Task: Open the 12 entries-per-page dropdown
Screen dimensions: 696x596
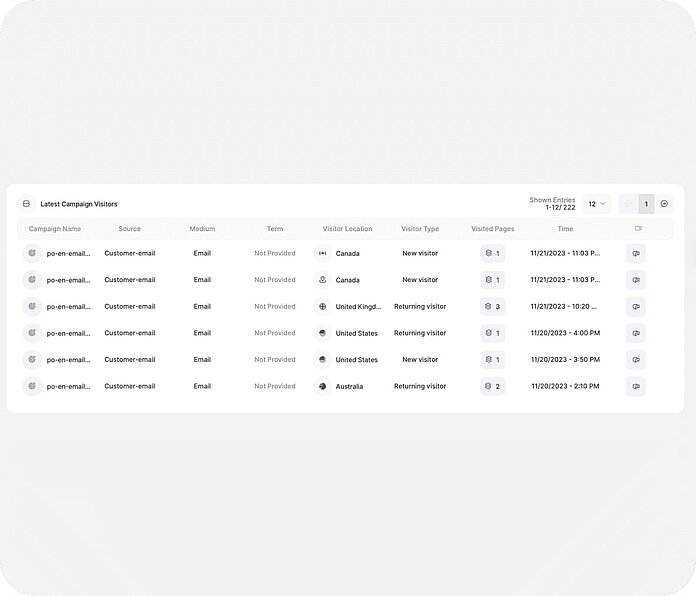Action: (597, 204)
